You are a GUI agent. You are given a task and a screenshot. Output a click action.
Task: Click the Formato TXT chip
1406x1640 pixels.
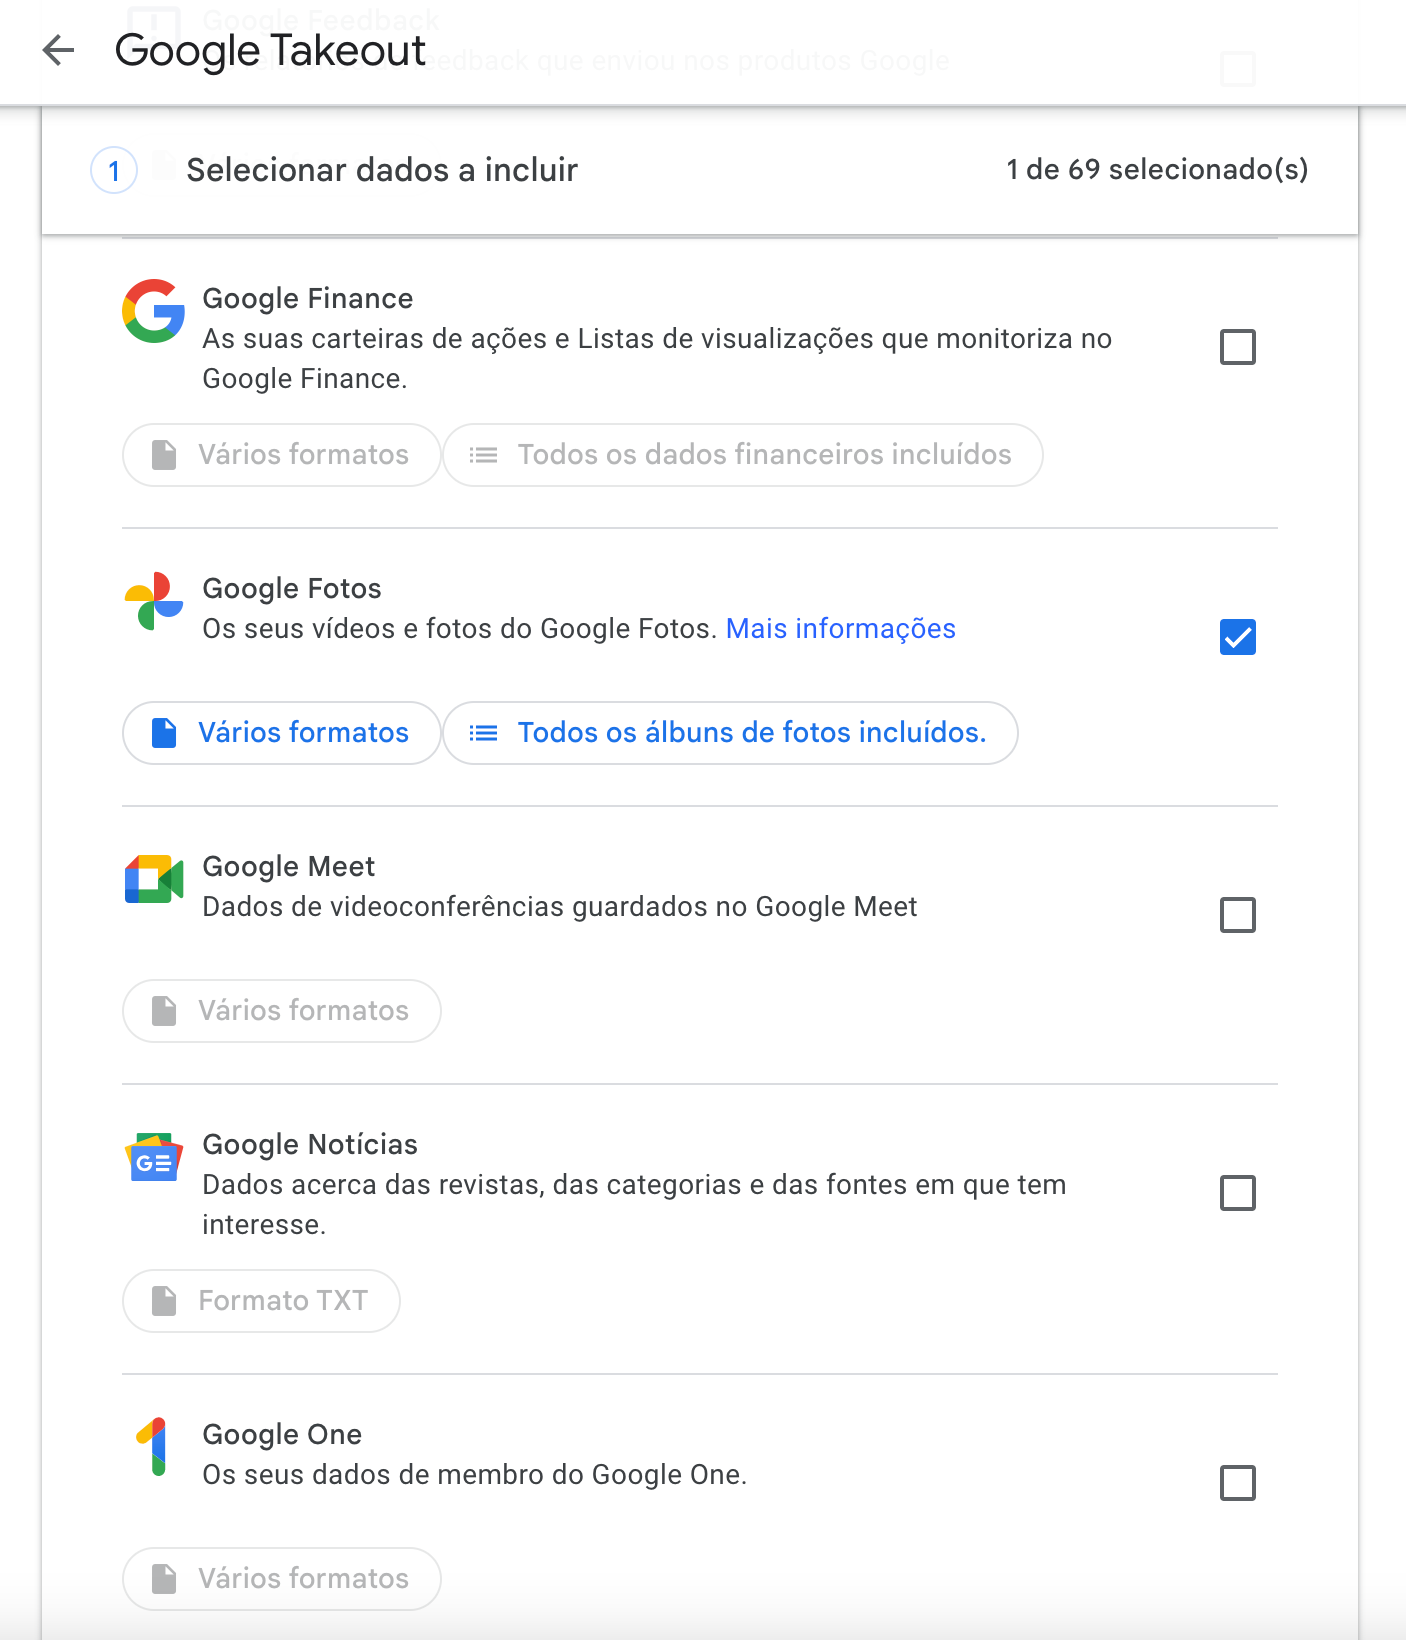pos(261,1301)
